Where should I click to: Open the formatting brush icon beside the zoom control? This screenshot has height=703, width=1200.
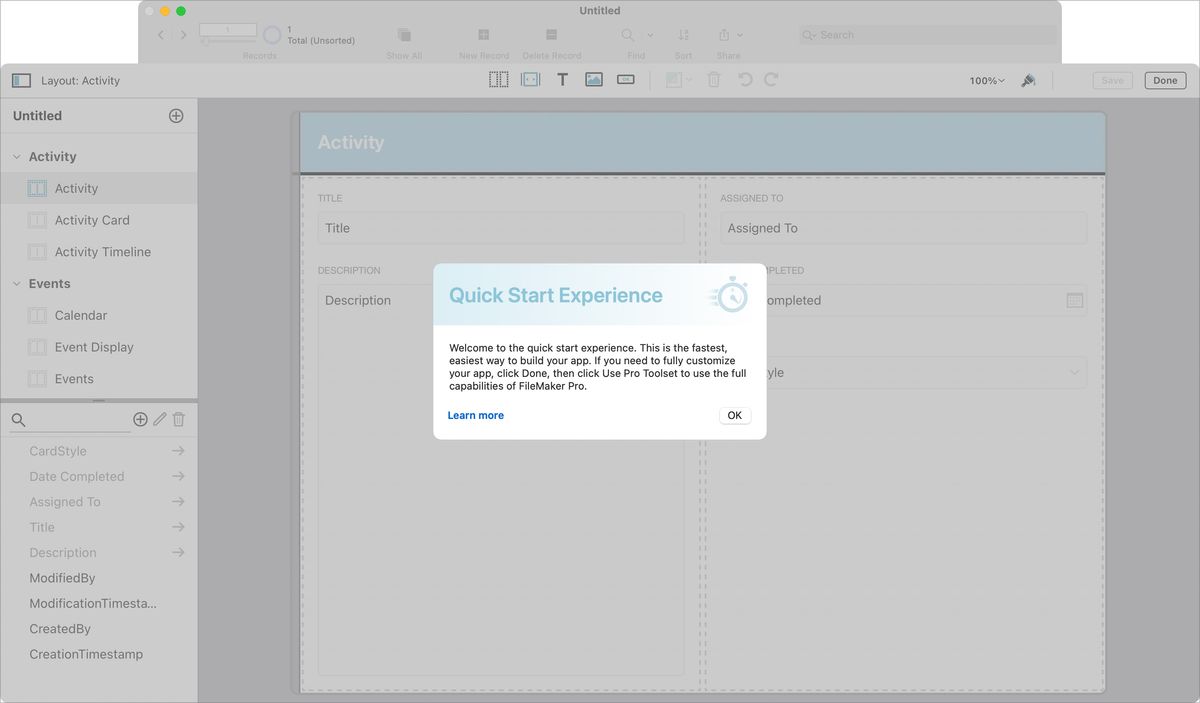pyautogui.click(x=1028, y=79)
